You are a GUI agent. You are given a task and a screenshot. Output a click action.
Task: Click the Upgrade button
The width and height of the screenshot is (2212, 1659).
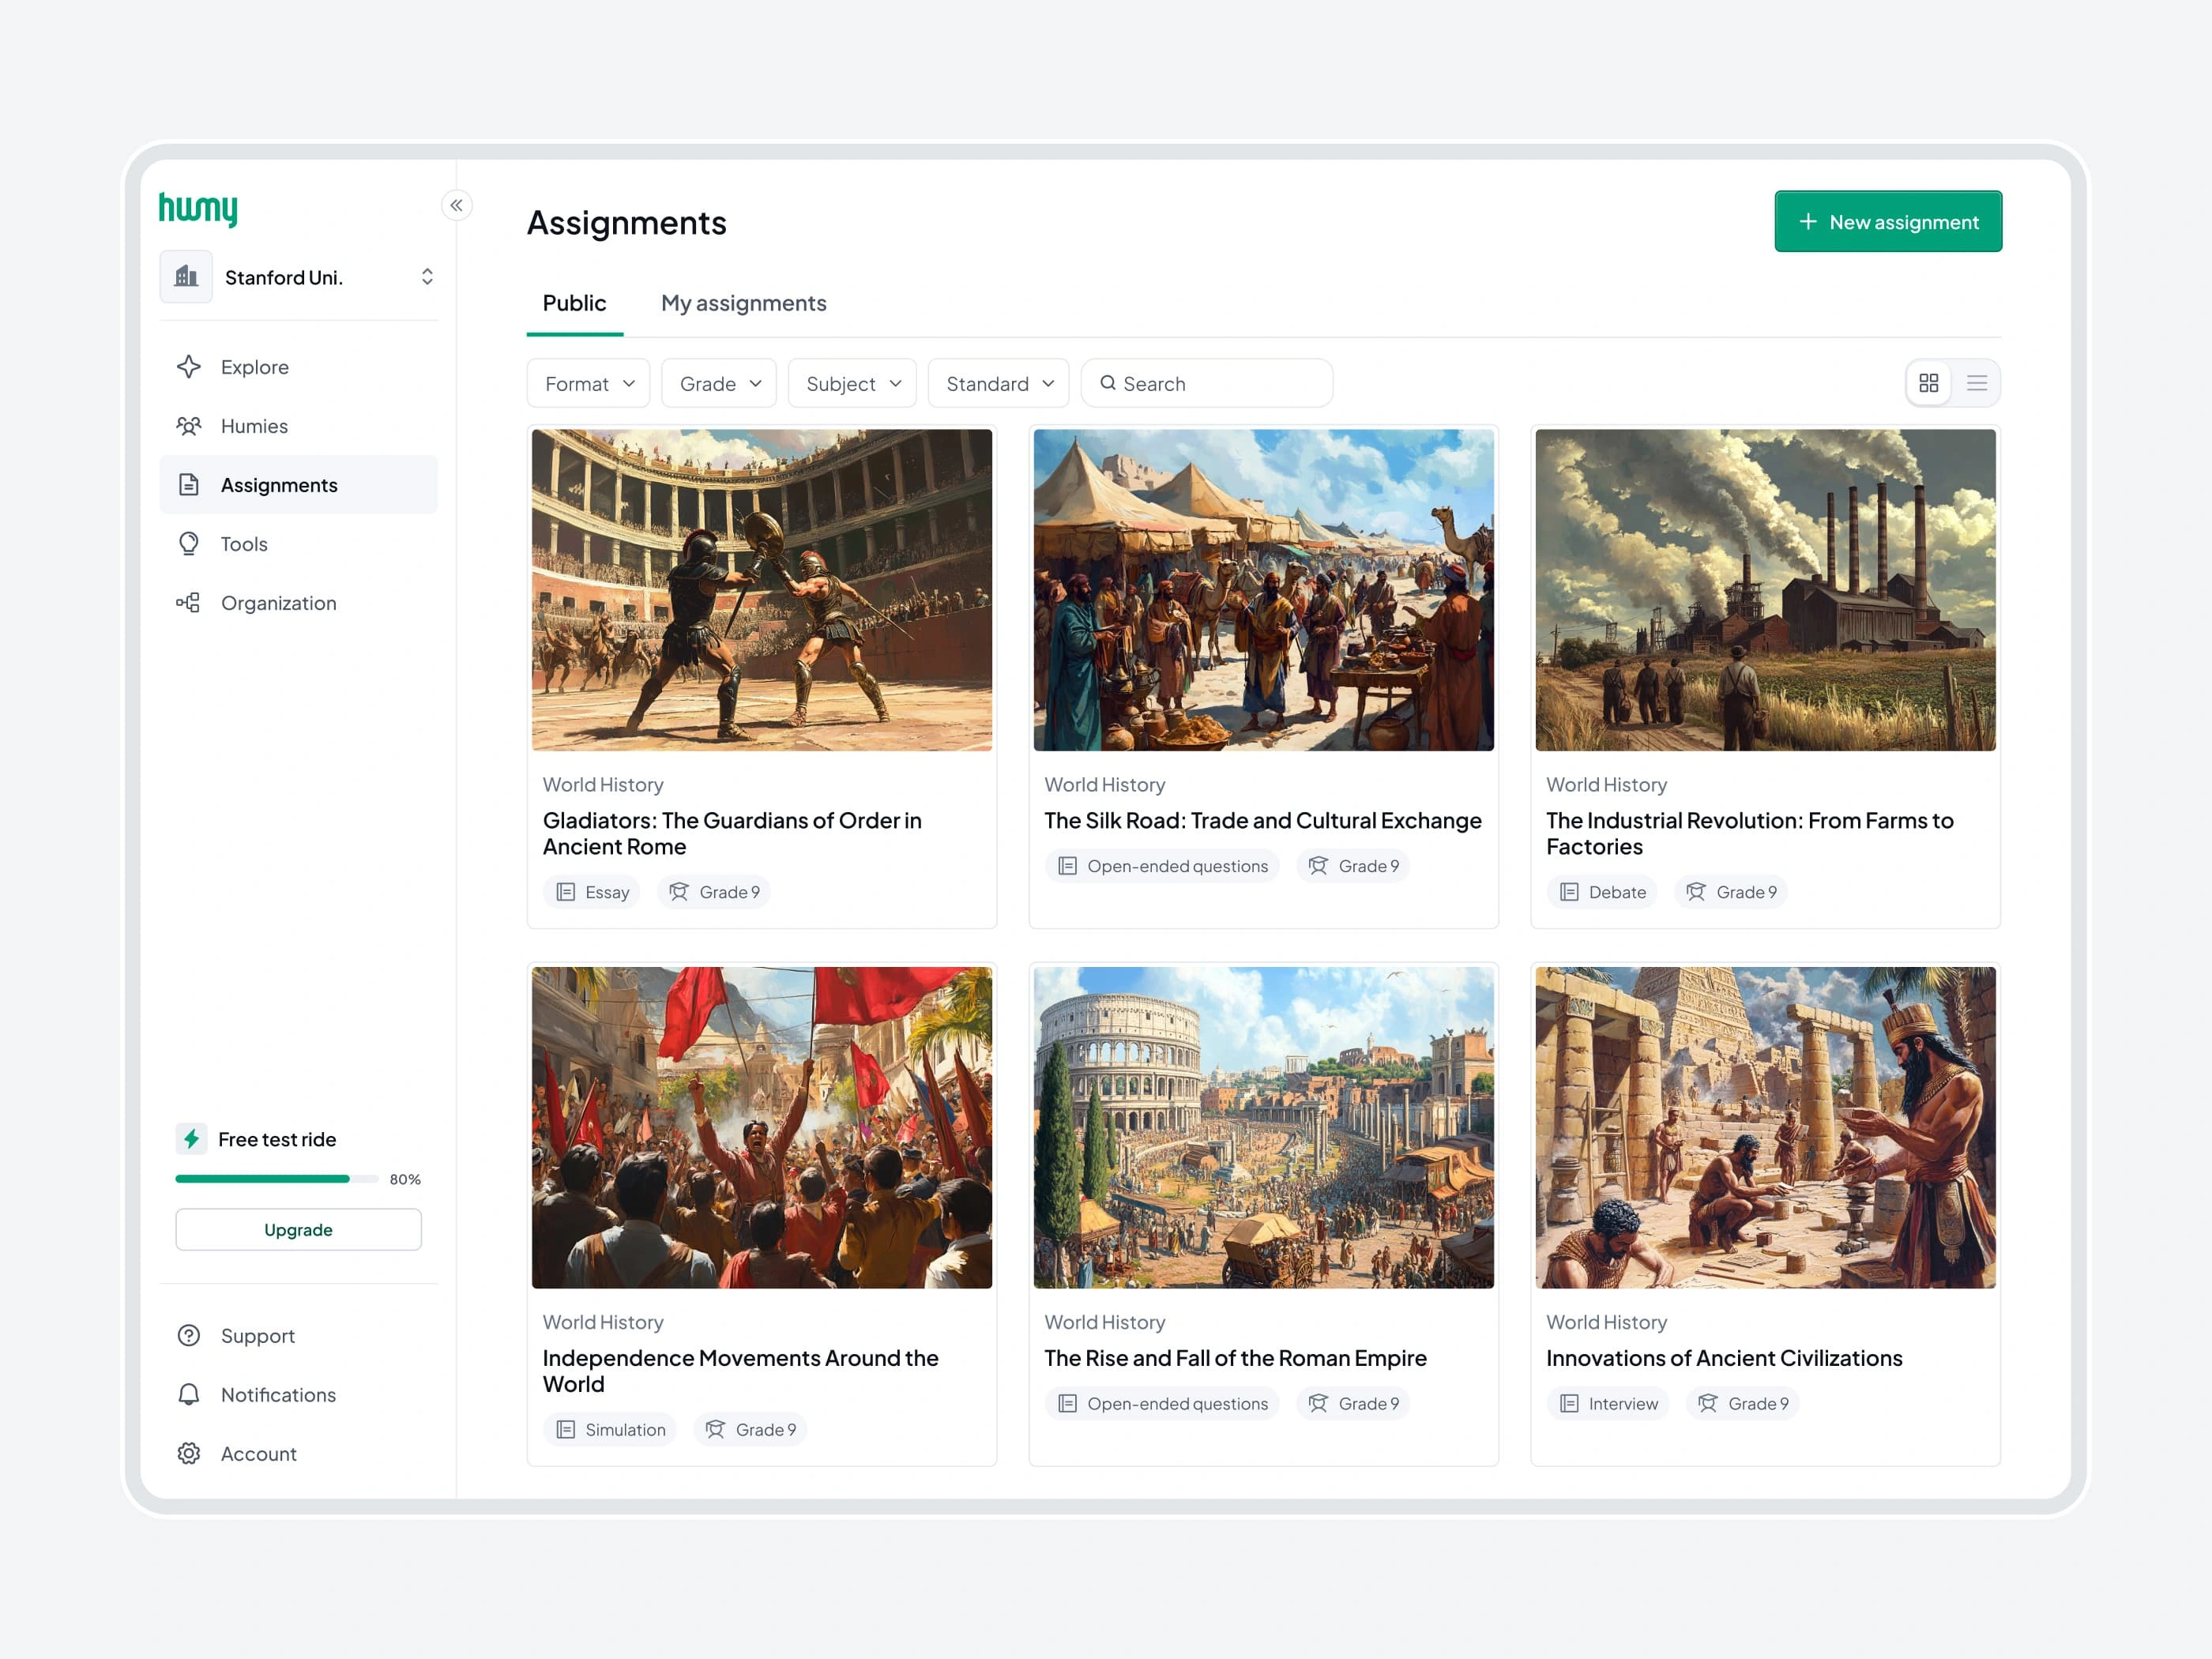click(x=298, y=1230)
